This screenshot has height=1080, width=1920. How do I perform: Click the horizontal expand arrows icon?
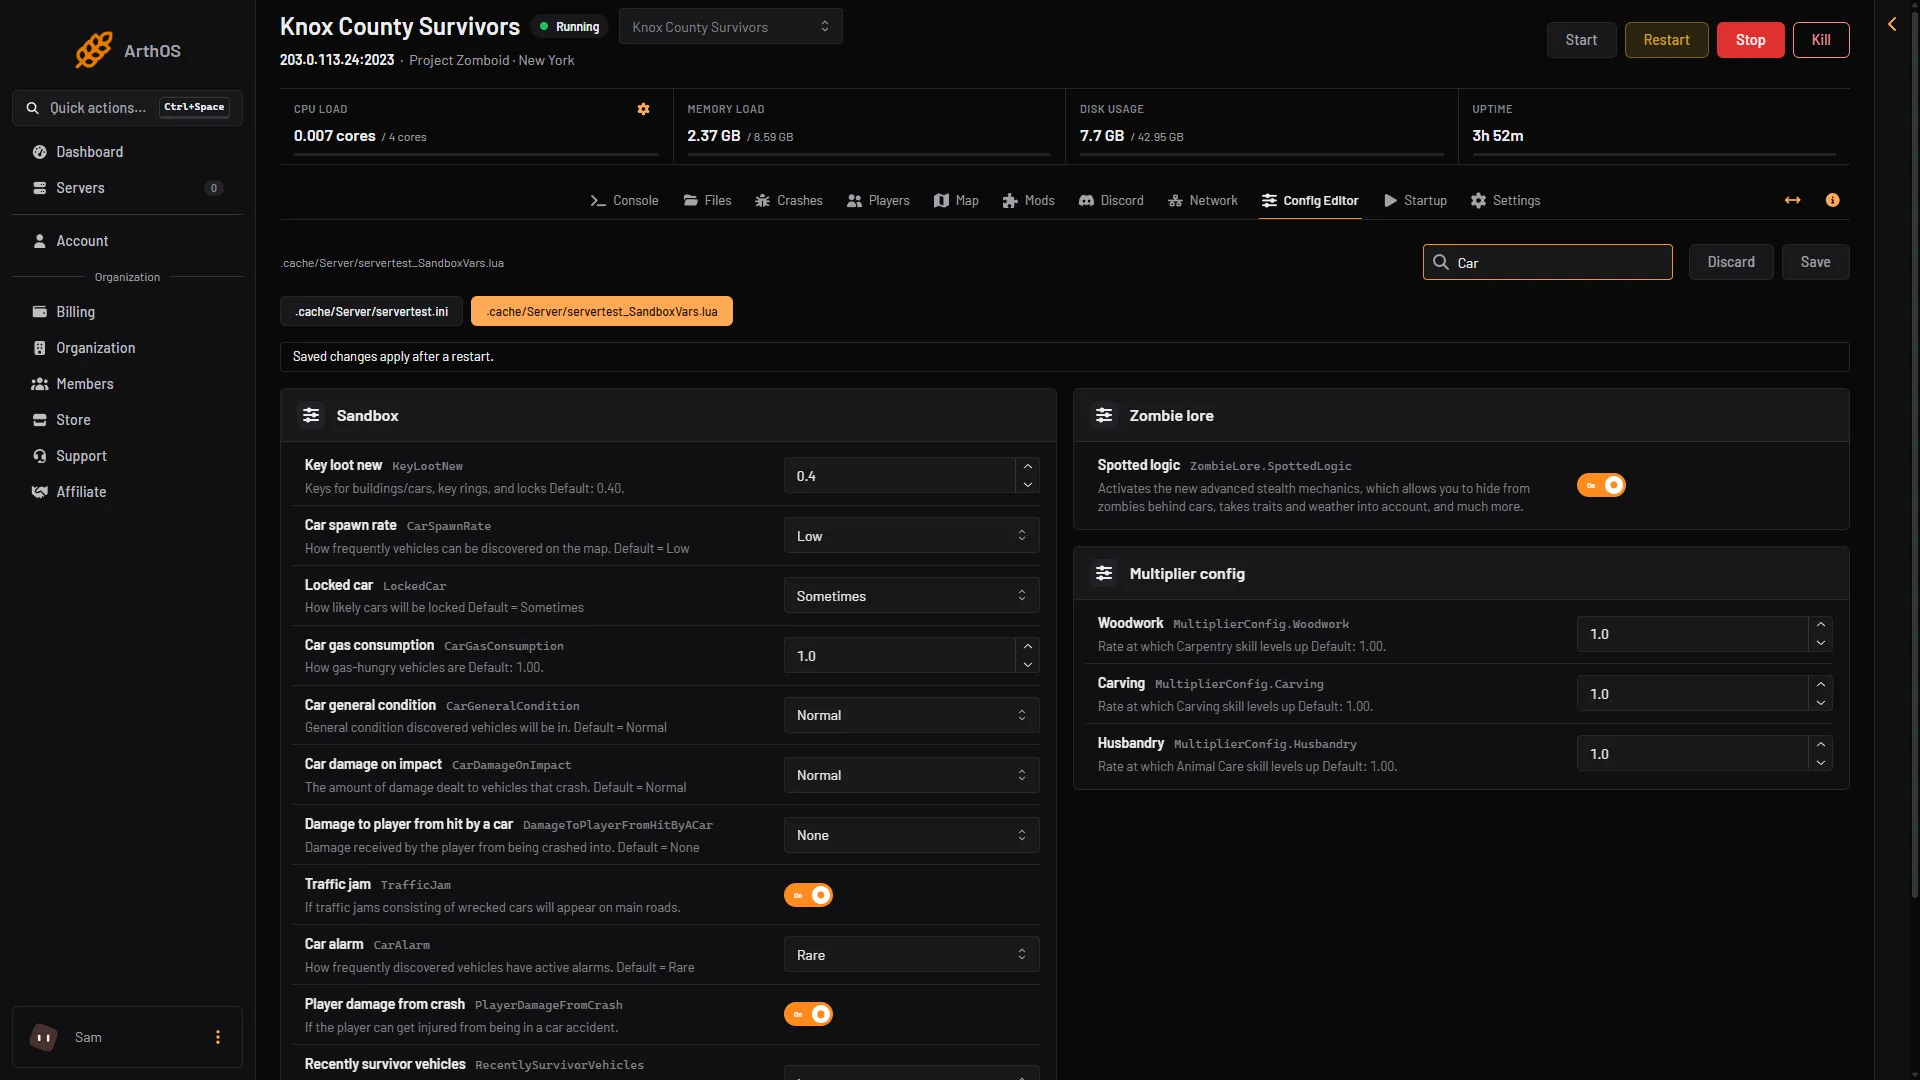pyautogui.click(x=1793, y=200)
